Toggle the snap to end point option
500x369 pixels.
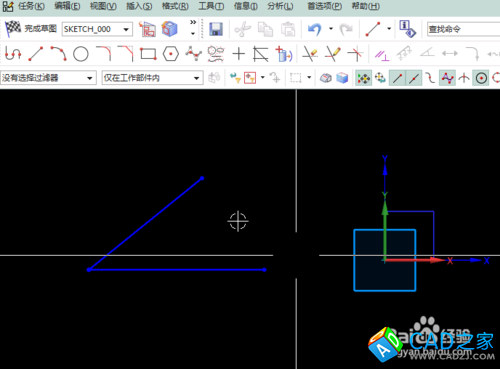(x=397, y=78)
